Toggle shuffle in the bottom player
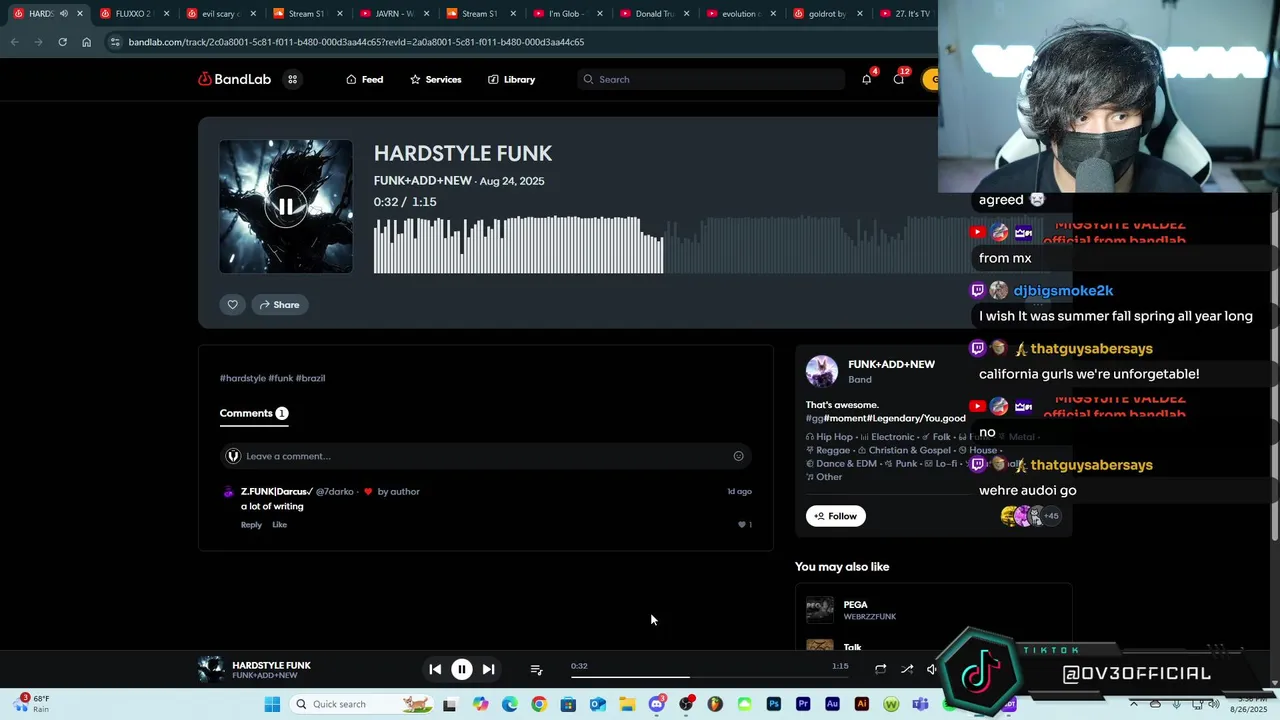This screenshot has height=720, width=1280. pyautogui.click(x=907, y=669)
